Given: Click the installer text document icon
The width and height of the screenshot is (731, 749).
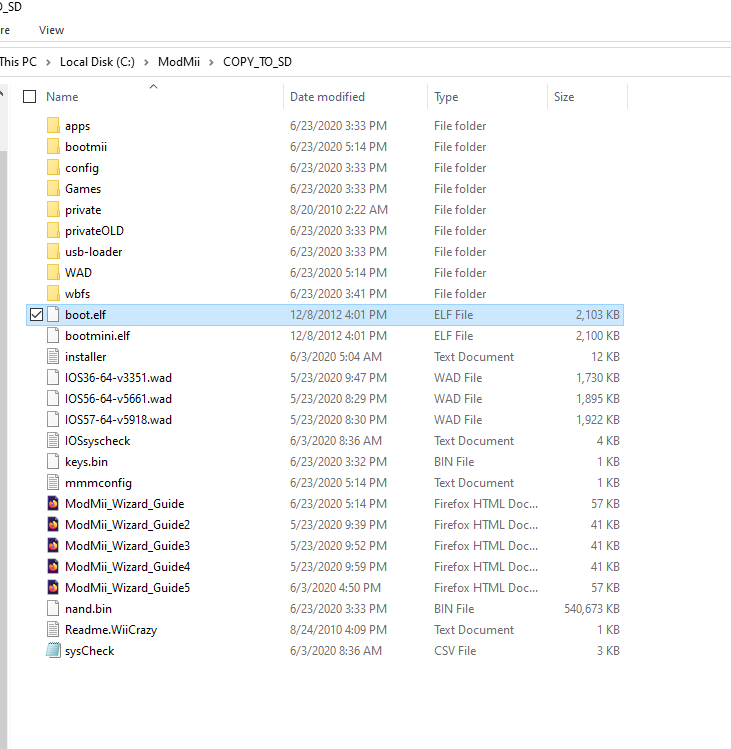Looking at the screenshot, I should tap(54, 357).
